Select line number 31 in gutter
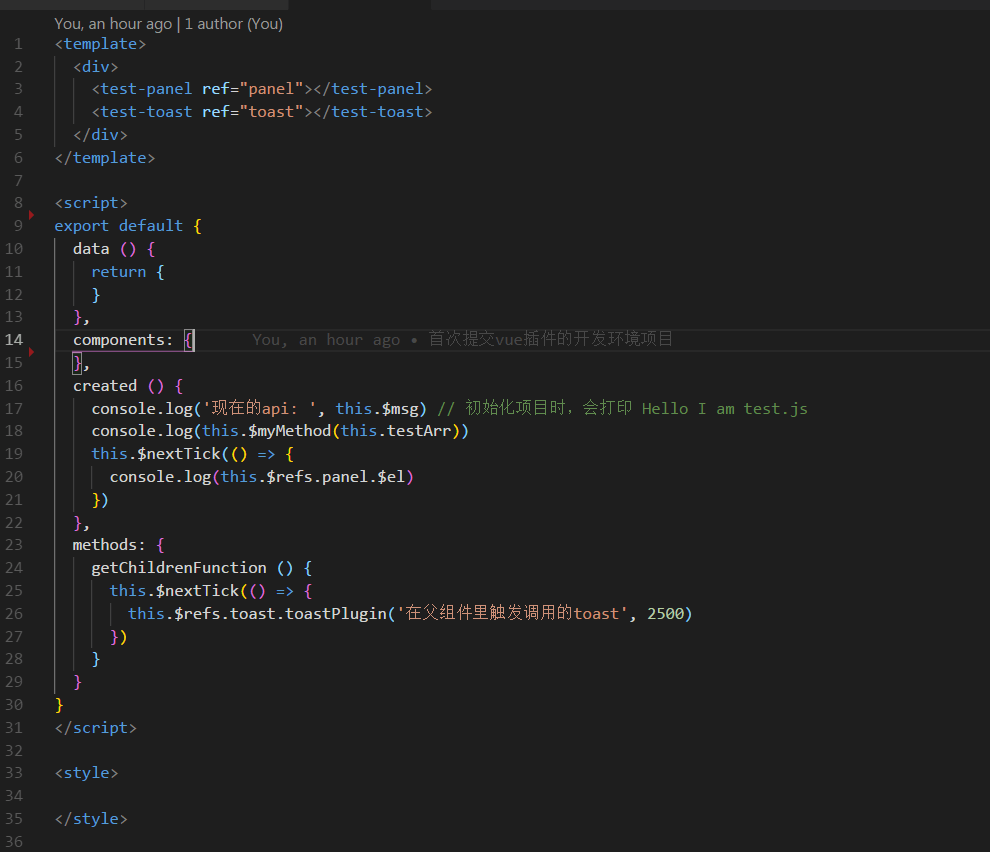 (x=14, y=728)
